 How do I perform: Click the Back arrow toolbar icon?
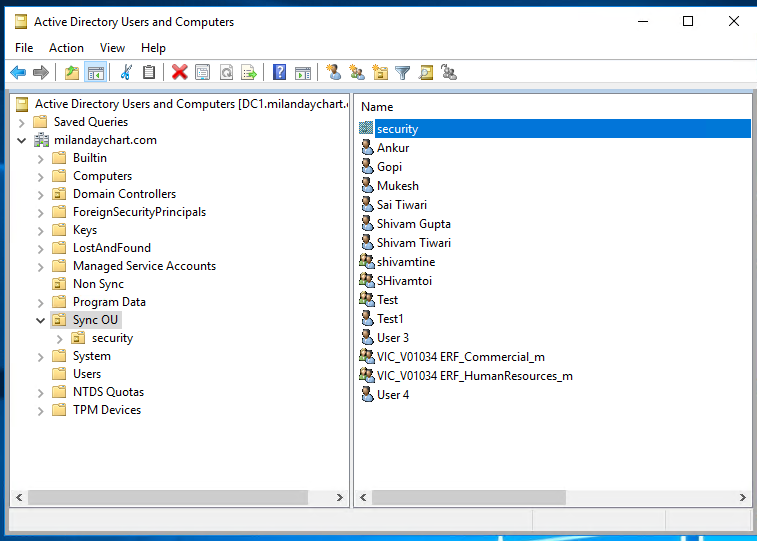pos(18,73)
